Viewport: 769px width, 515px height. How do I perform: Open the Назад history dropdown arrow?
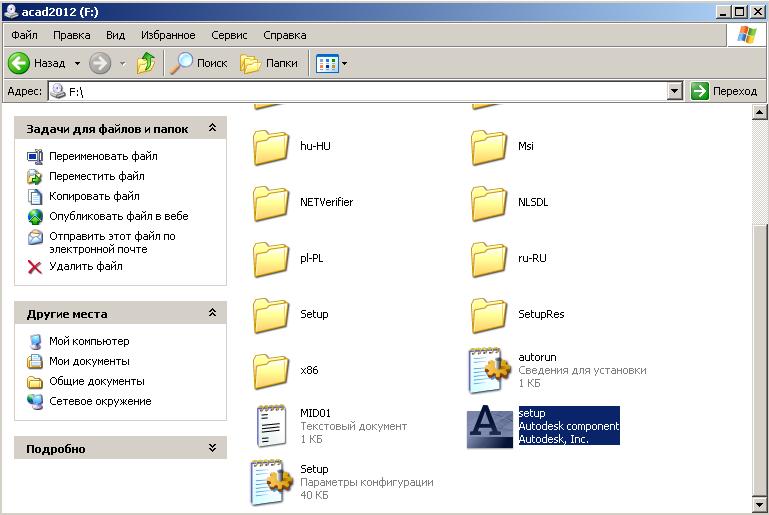(x=77, y=63)
